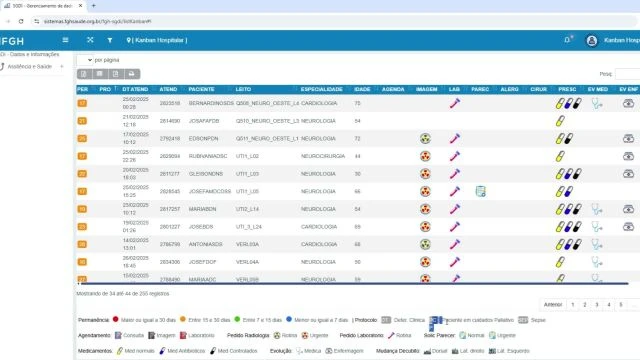640x360 pixels.
Task: Click the third export button above the table
Action: 116,74
